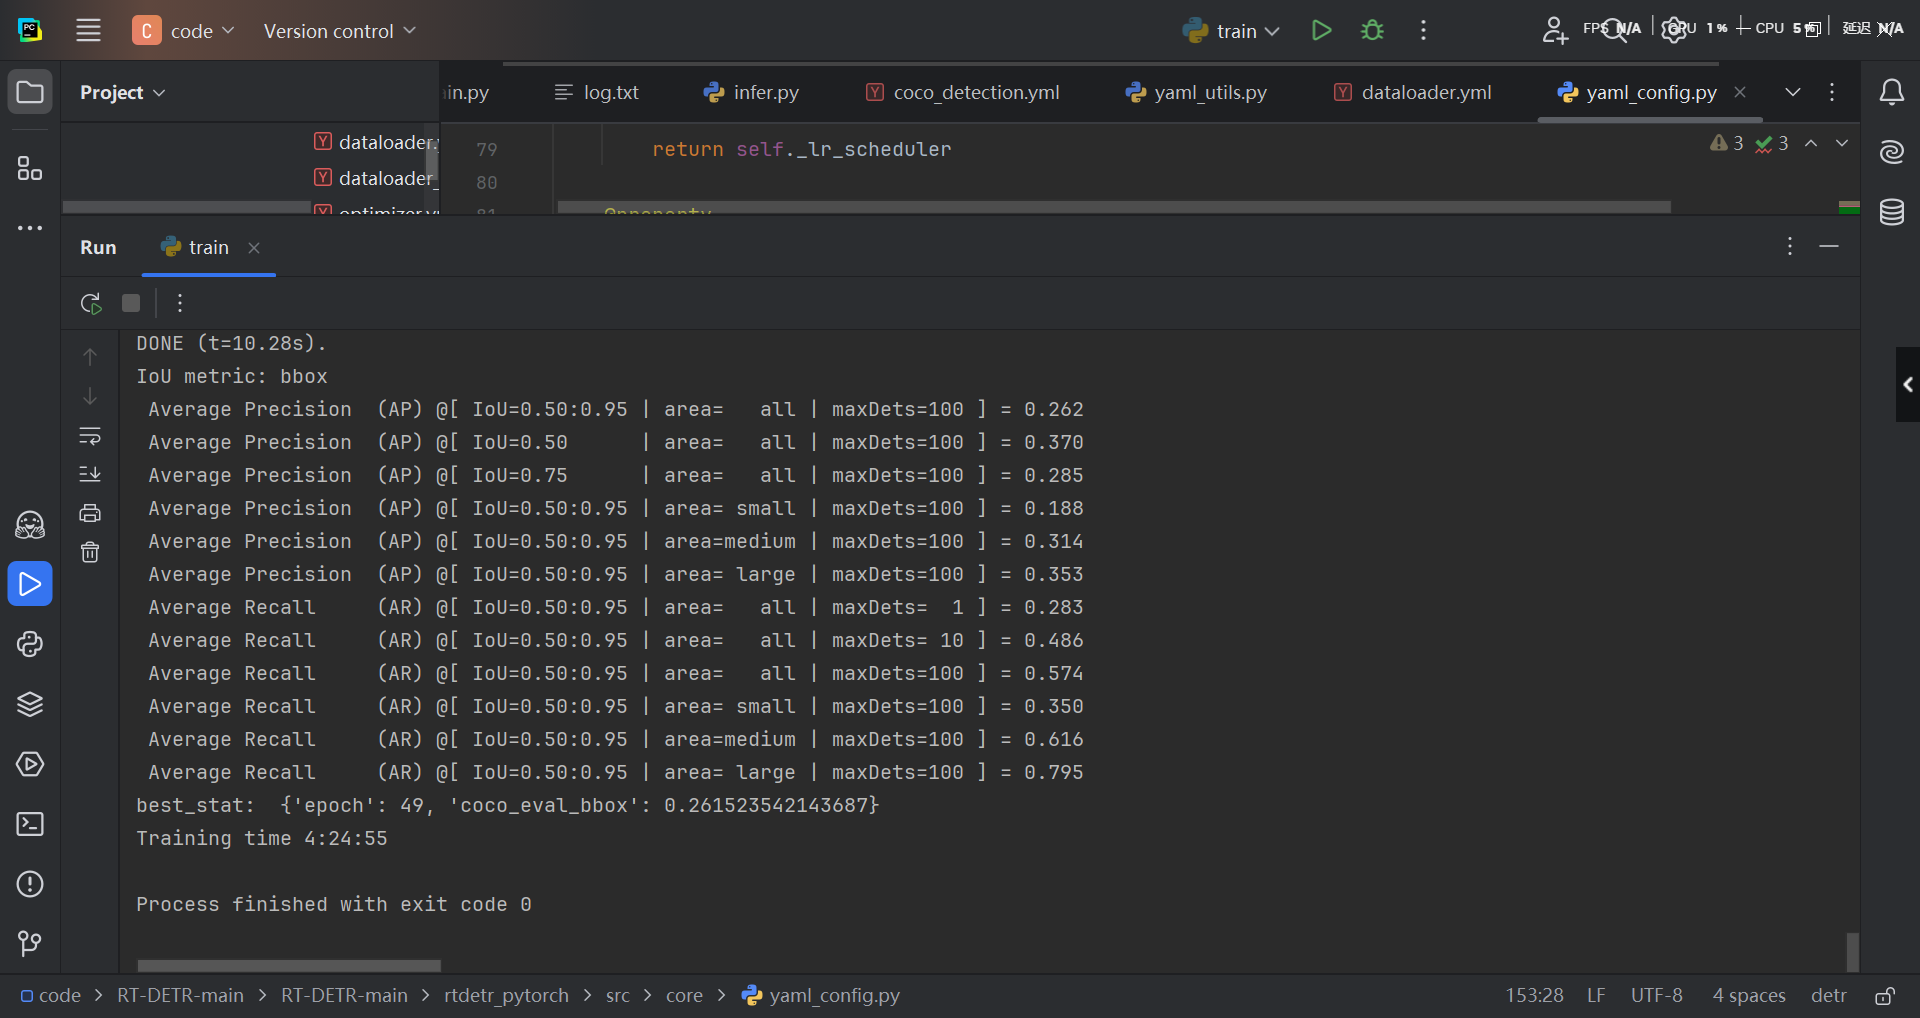Go to next highlighted problem arrow

coord(1842,143)
